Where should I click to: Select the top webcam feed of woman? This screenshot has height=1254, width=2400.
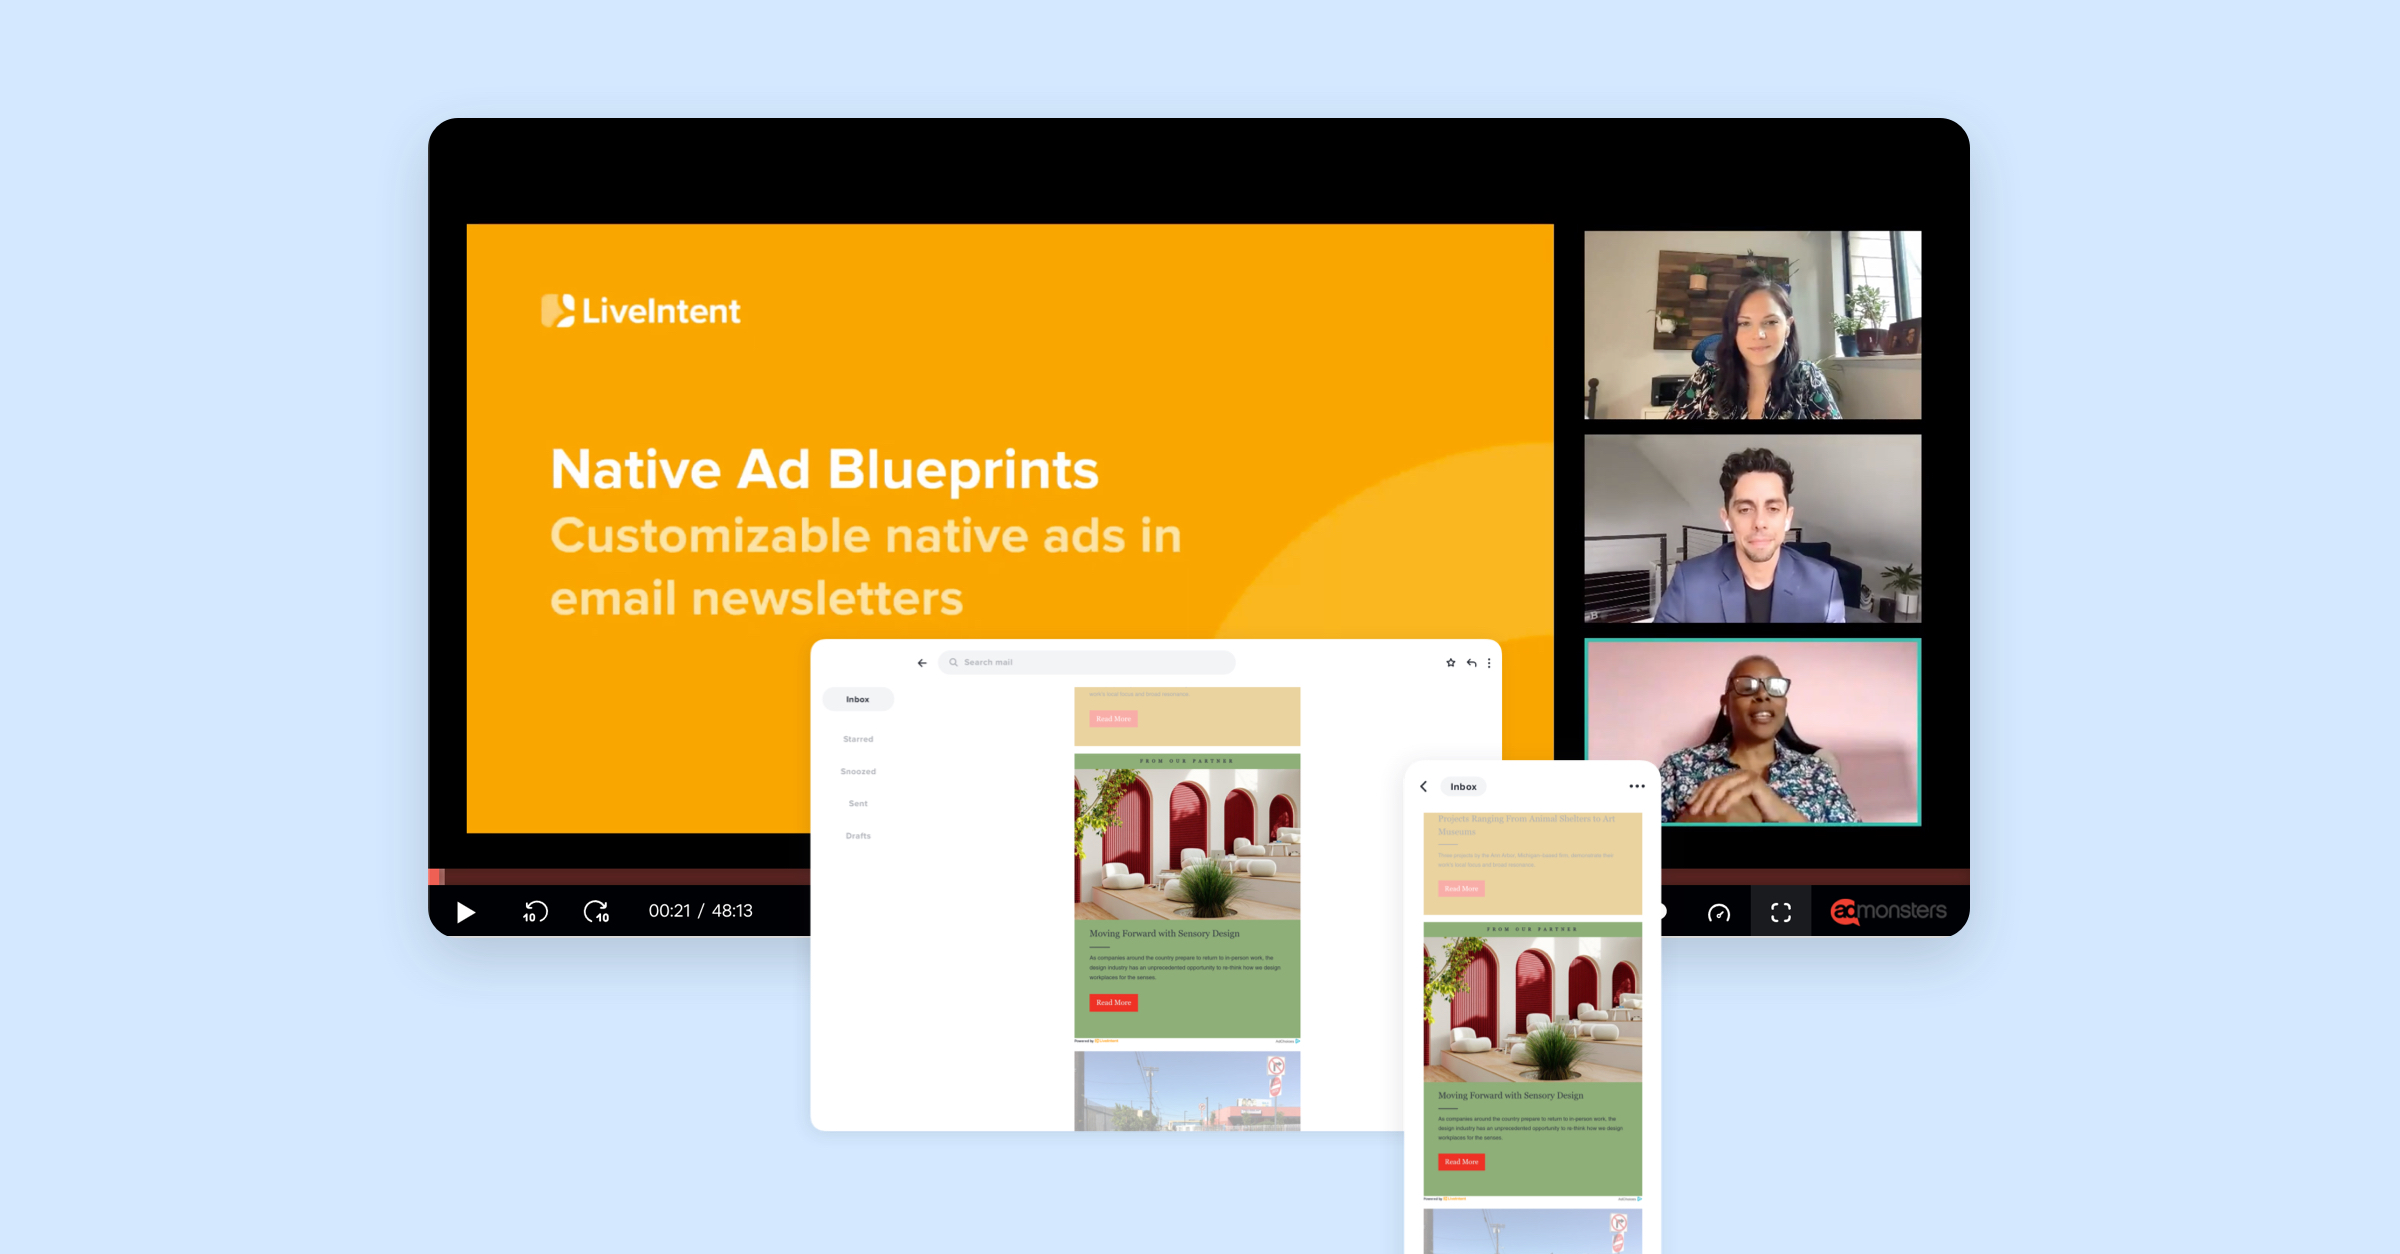click(1752, 325)
